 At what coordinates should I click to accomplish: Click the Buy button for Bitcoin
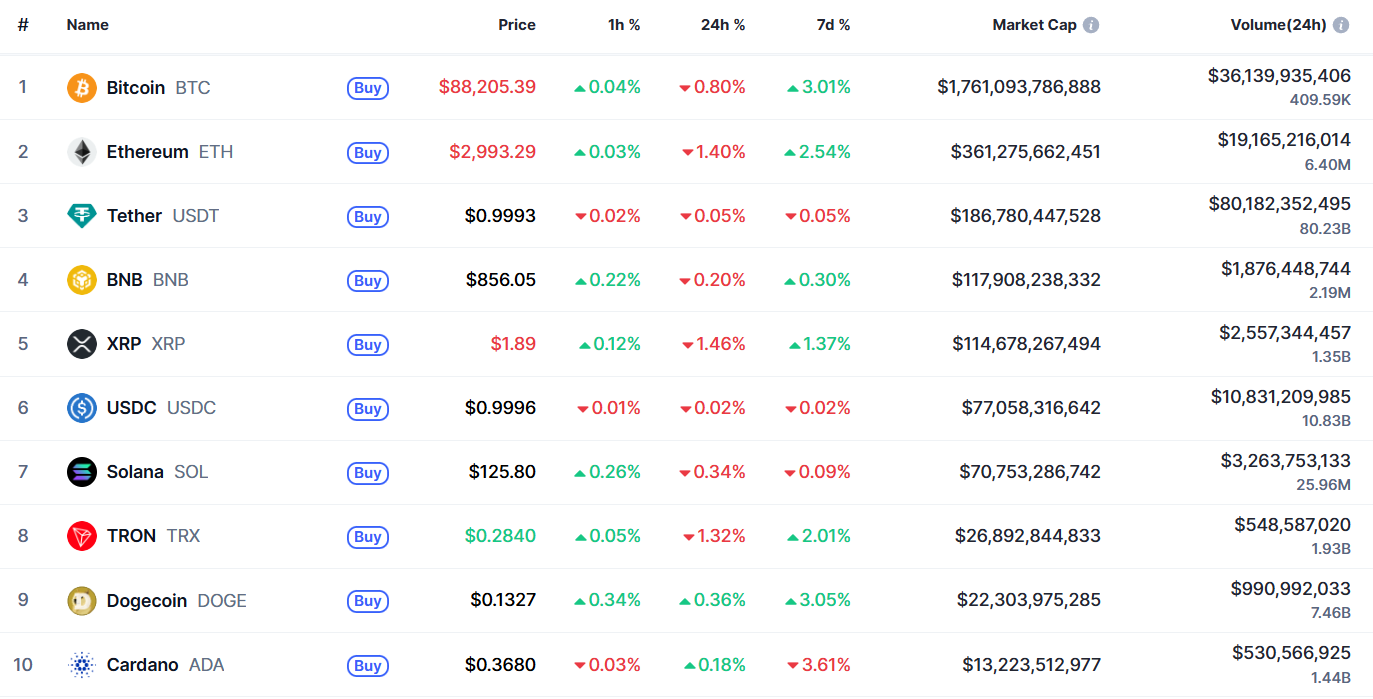tap(368, 88)
